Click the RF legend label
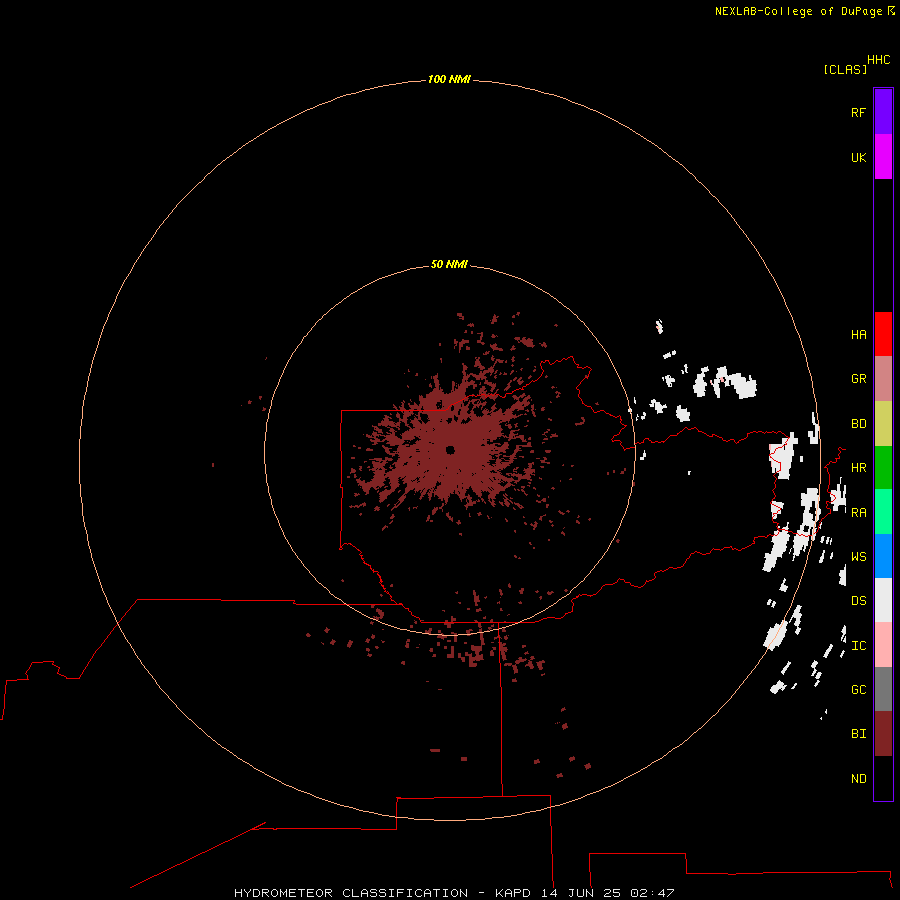This screenshot has width=900, height=900. [858, 112]
